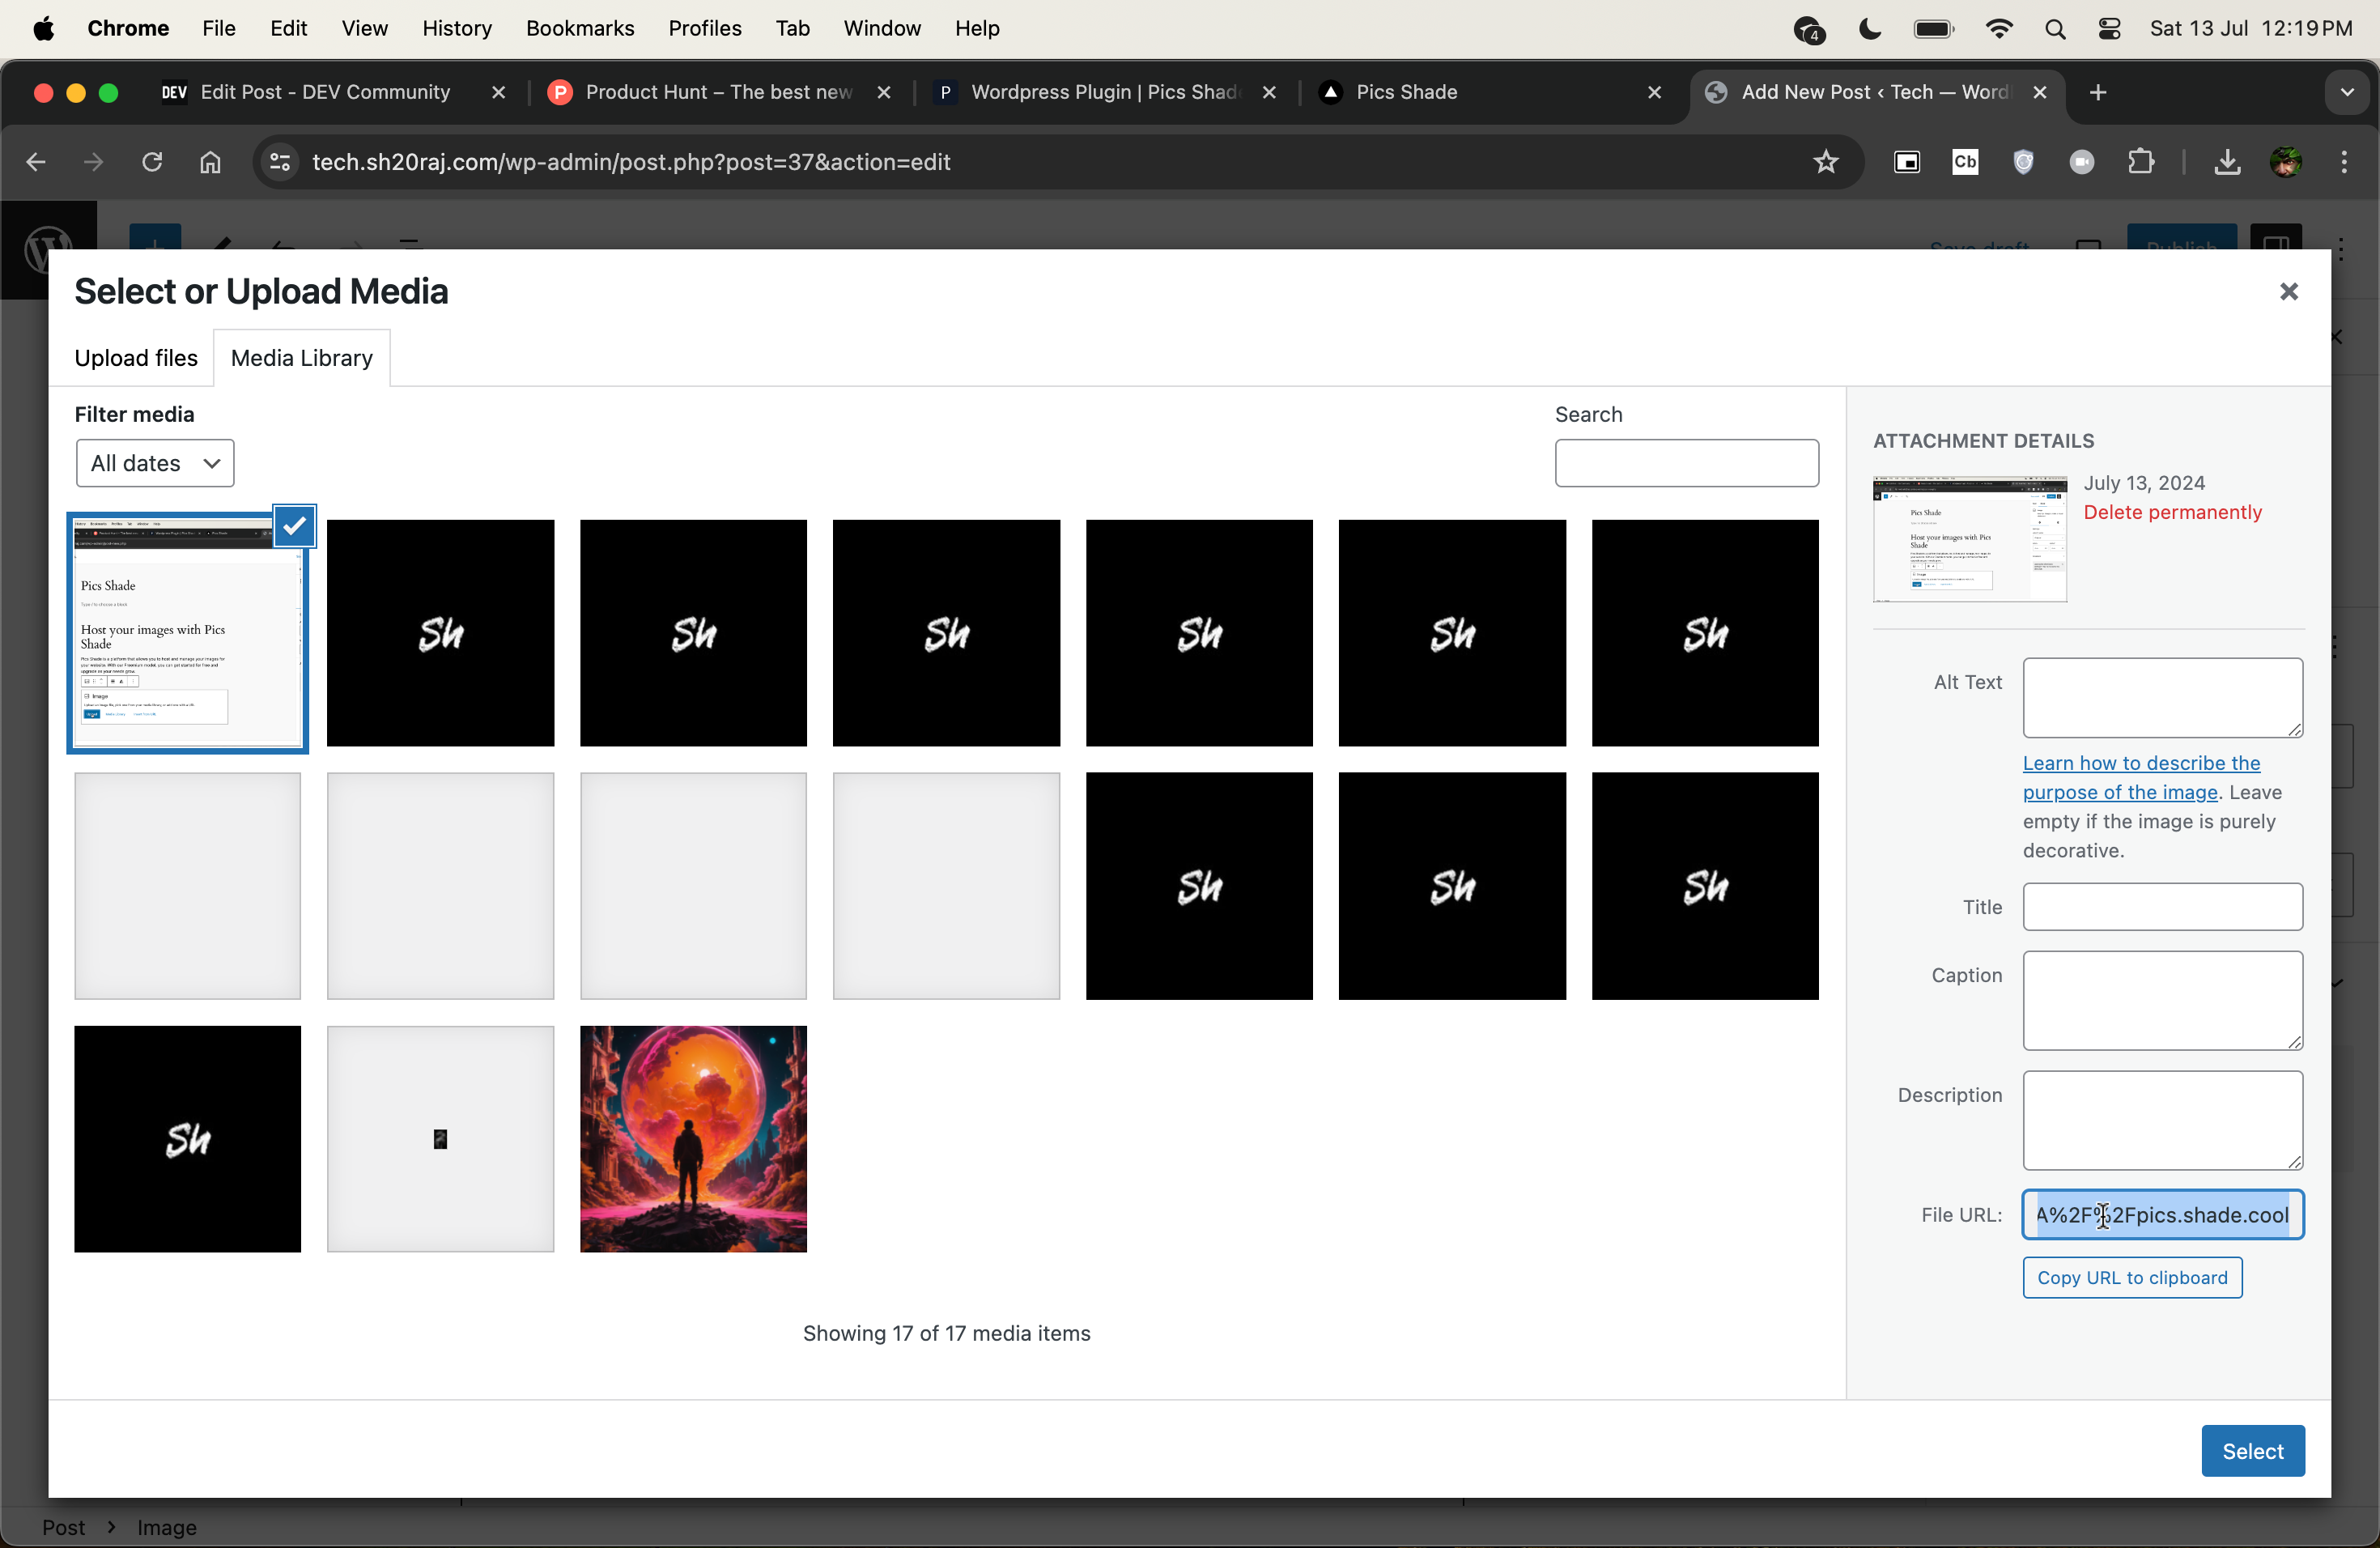Open the Control Center icon
The height and width of the screenshot is (1548, 2380).
(2110, 29)
